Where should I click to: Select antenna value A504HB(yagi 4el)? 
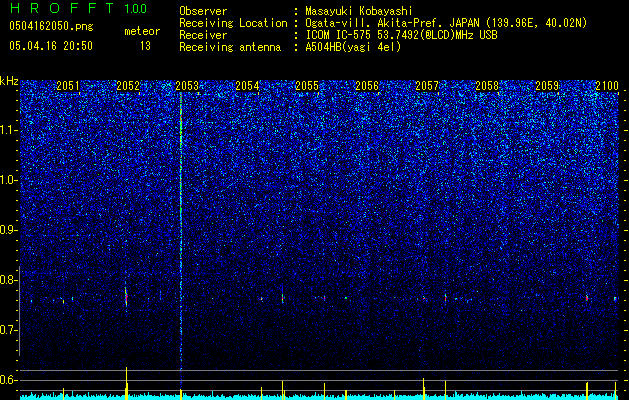pos(353,47)
